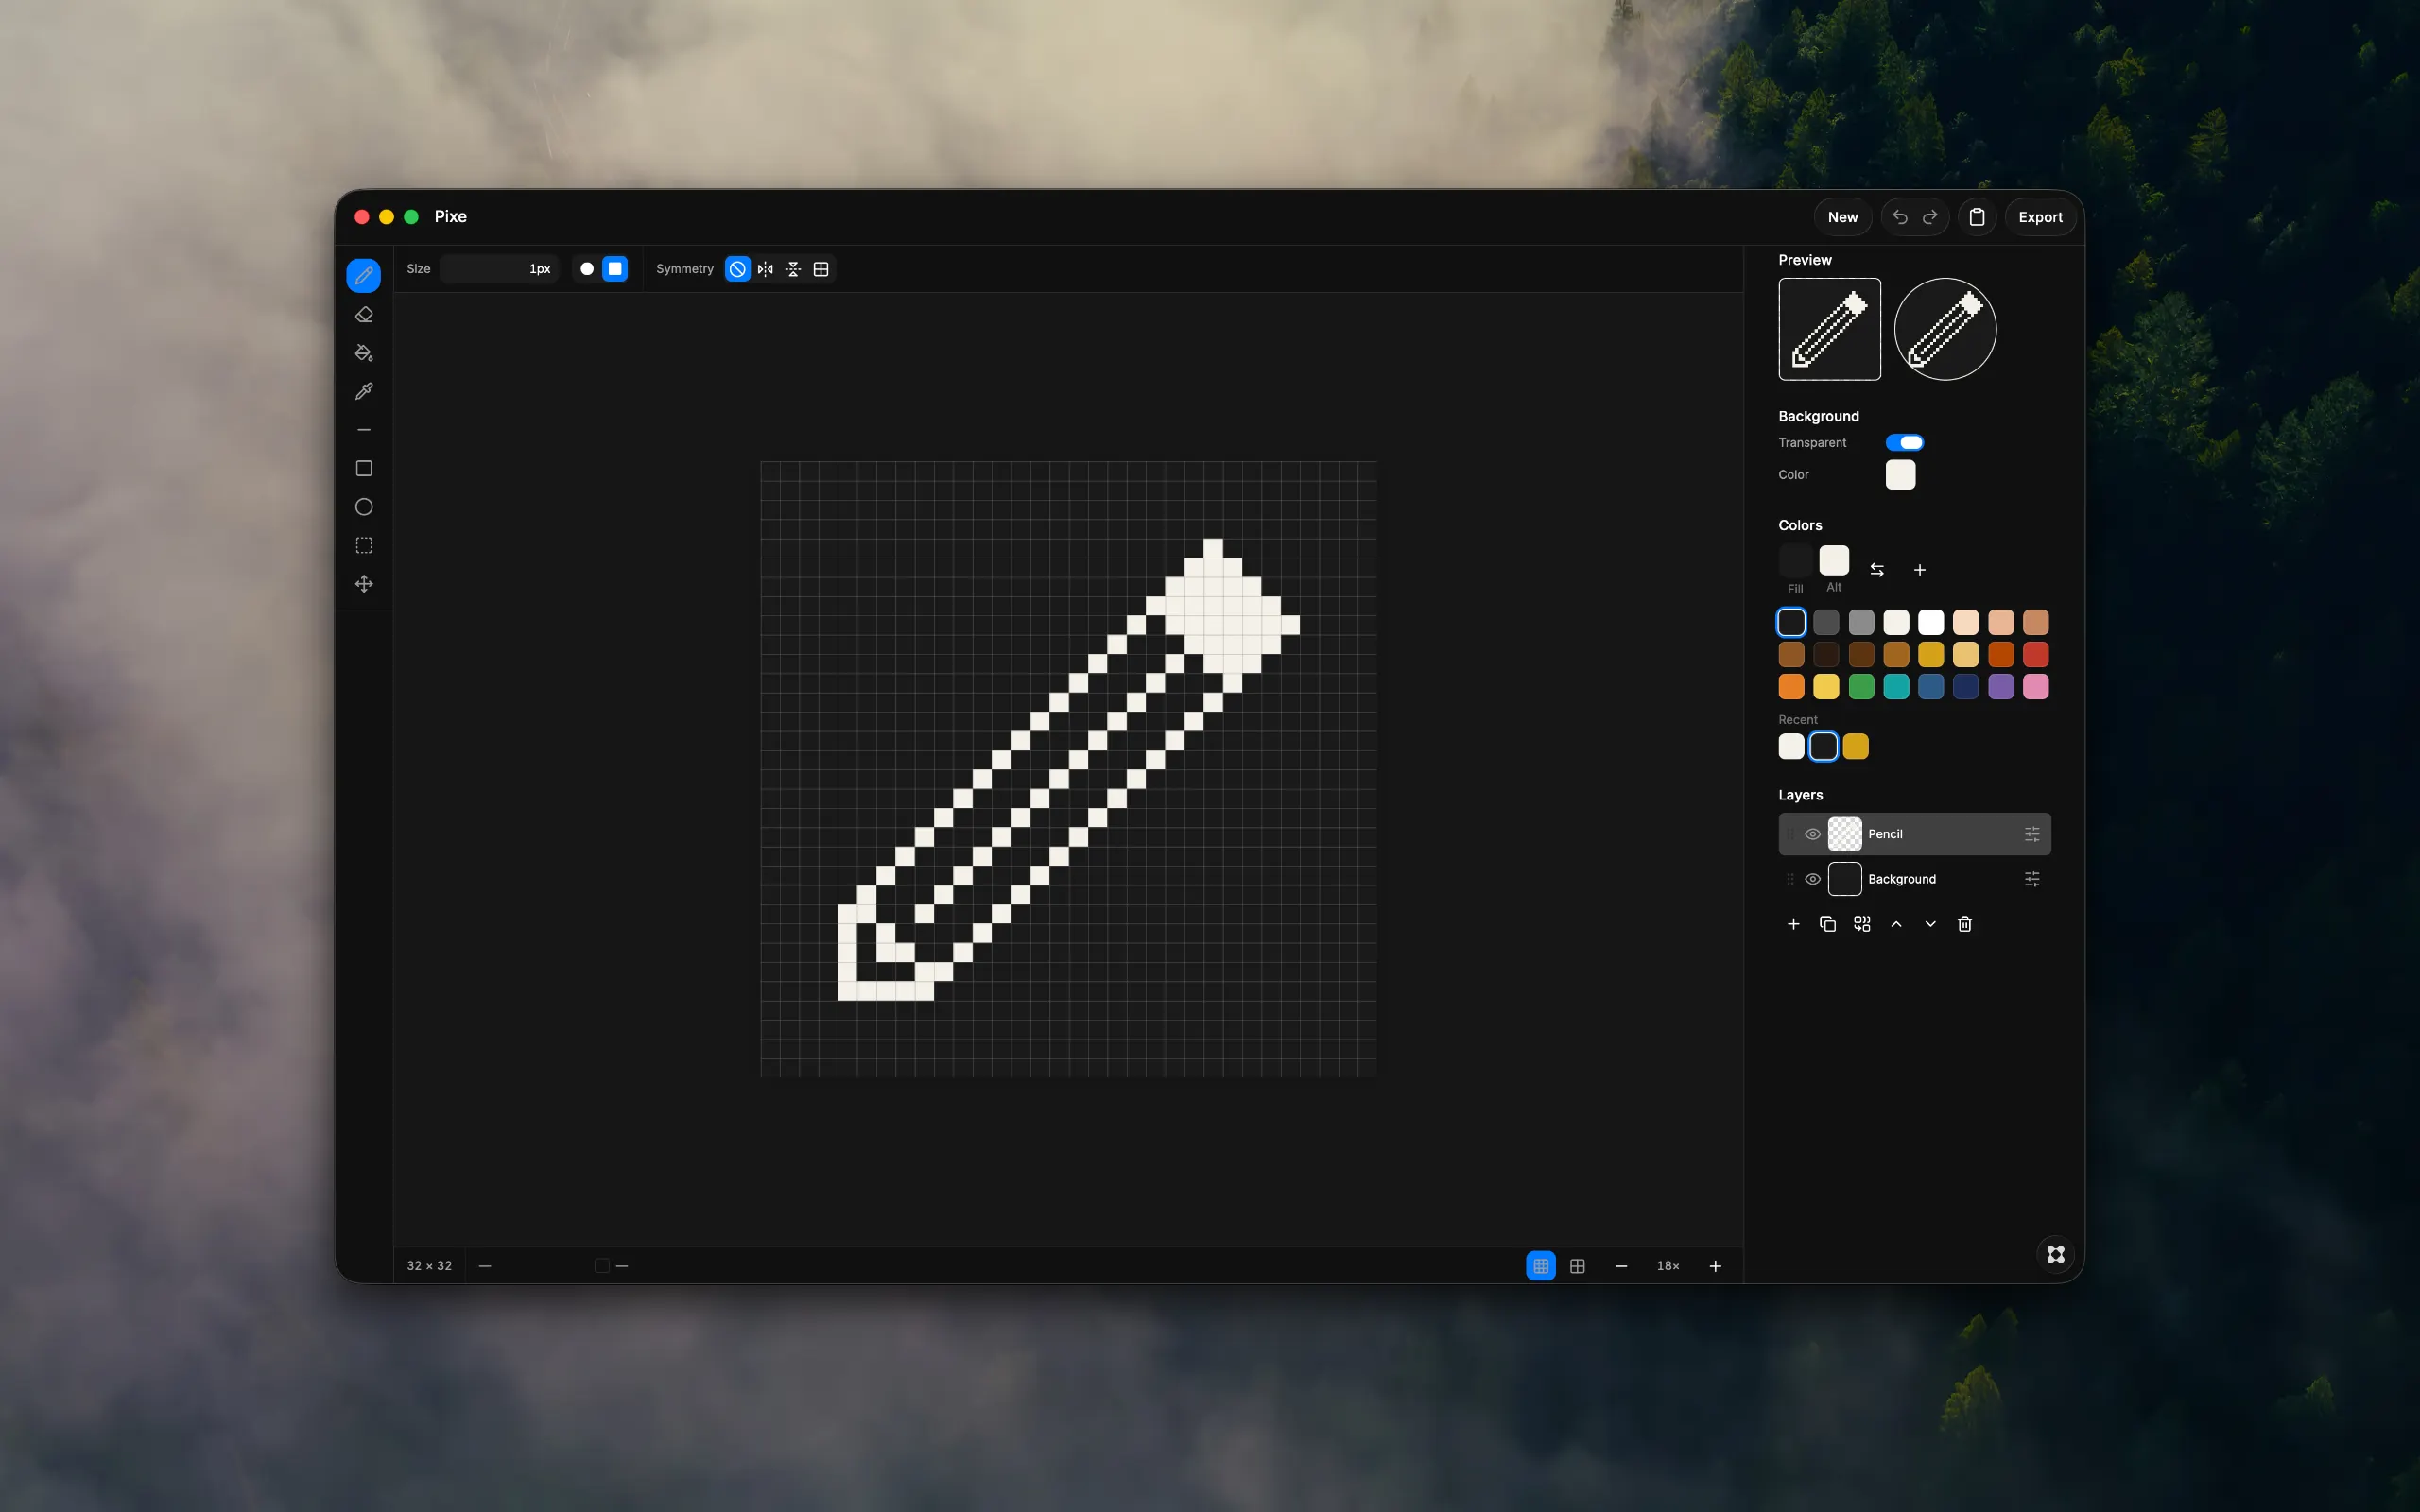The height and width of the screenshot is (1512, 2420).
Task: Click the Export button
Action: (x=2040, y=217)
